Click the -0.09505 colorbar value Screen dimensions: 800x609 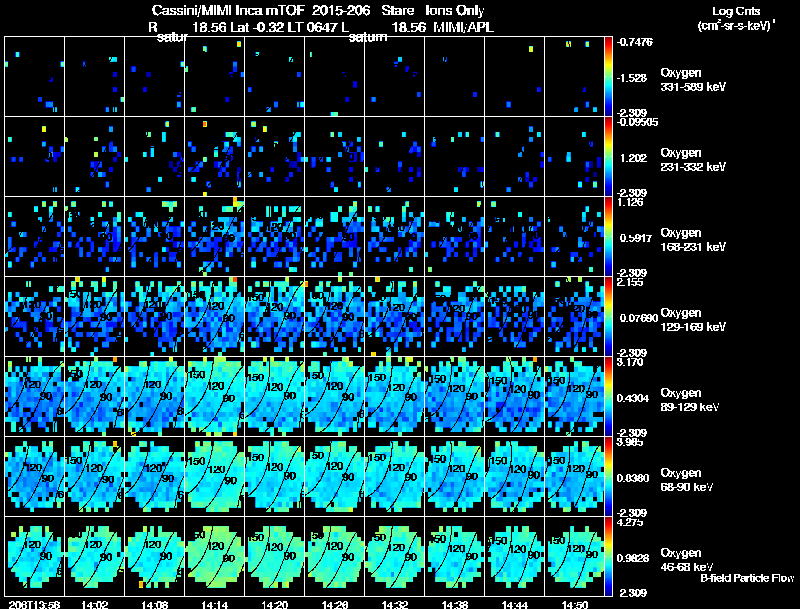coord(637,122)
